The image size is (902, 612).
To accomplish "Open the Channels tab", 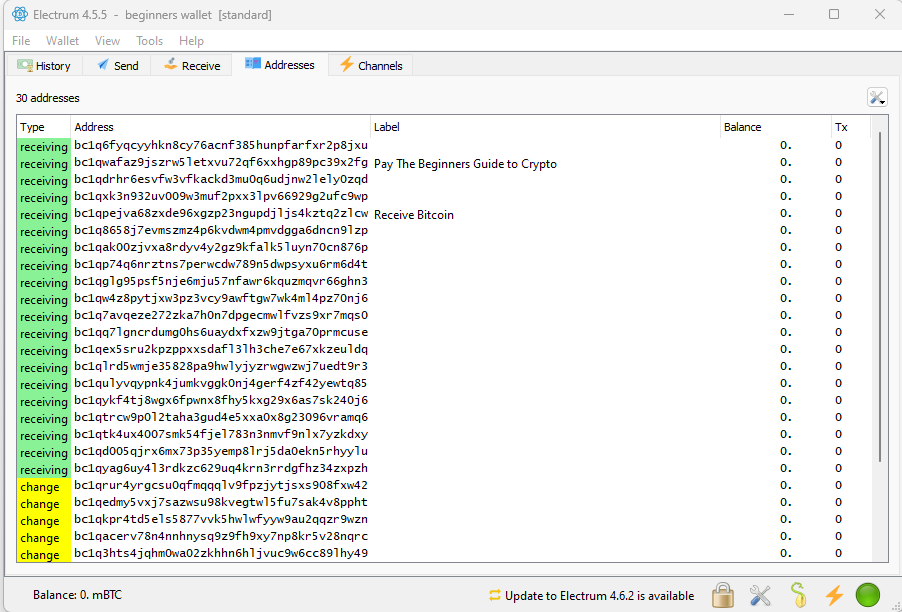I will coord(371,66).
